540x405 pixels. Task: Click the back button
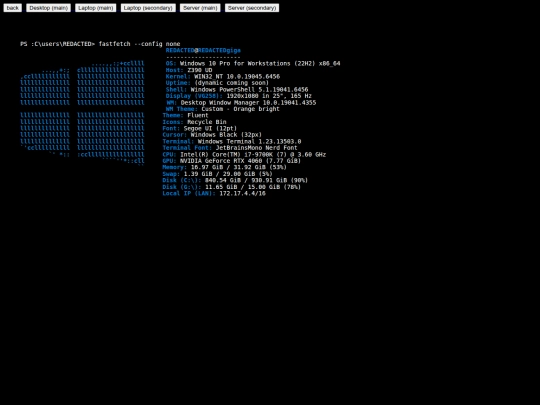tap(13, 8)
